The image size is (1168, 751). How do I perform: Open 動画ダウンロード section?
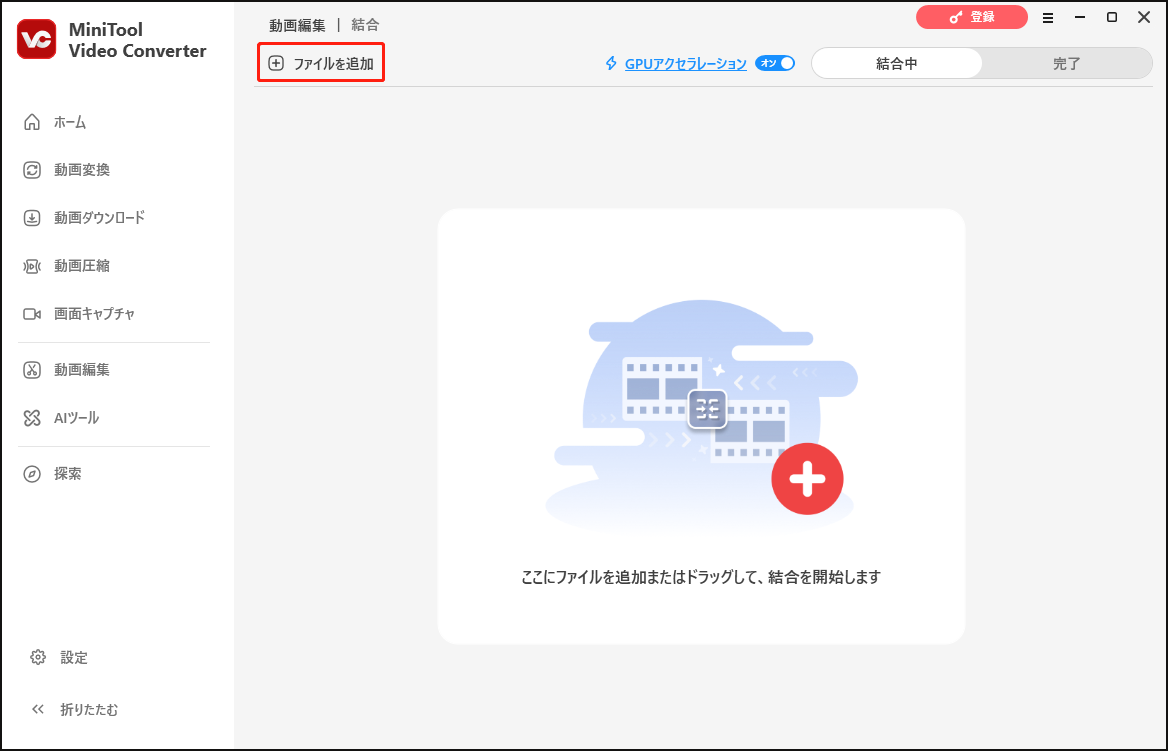pyautogui.click(x=83, y=218)
